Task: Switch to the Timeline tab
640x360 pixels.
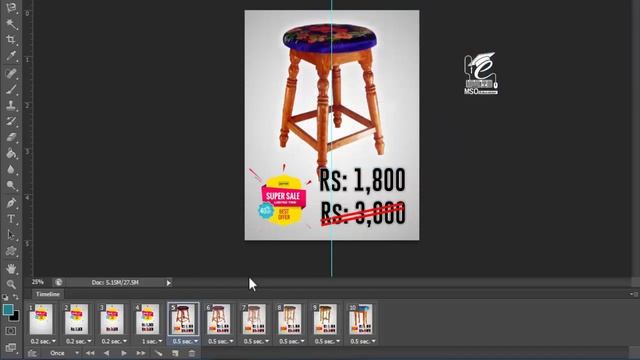Action: pos(47,294)
